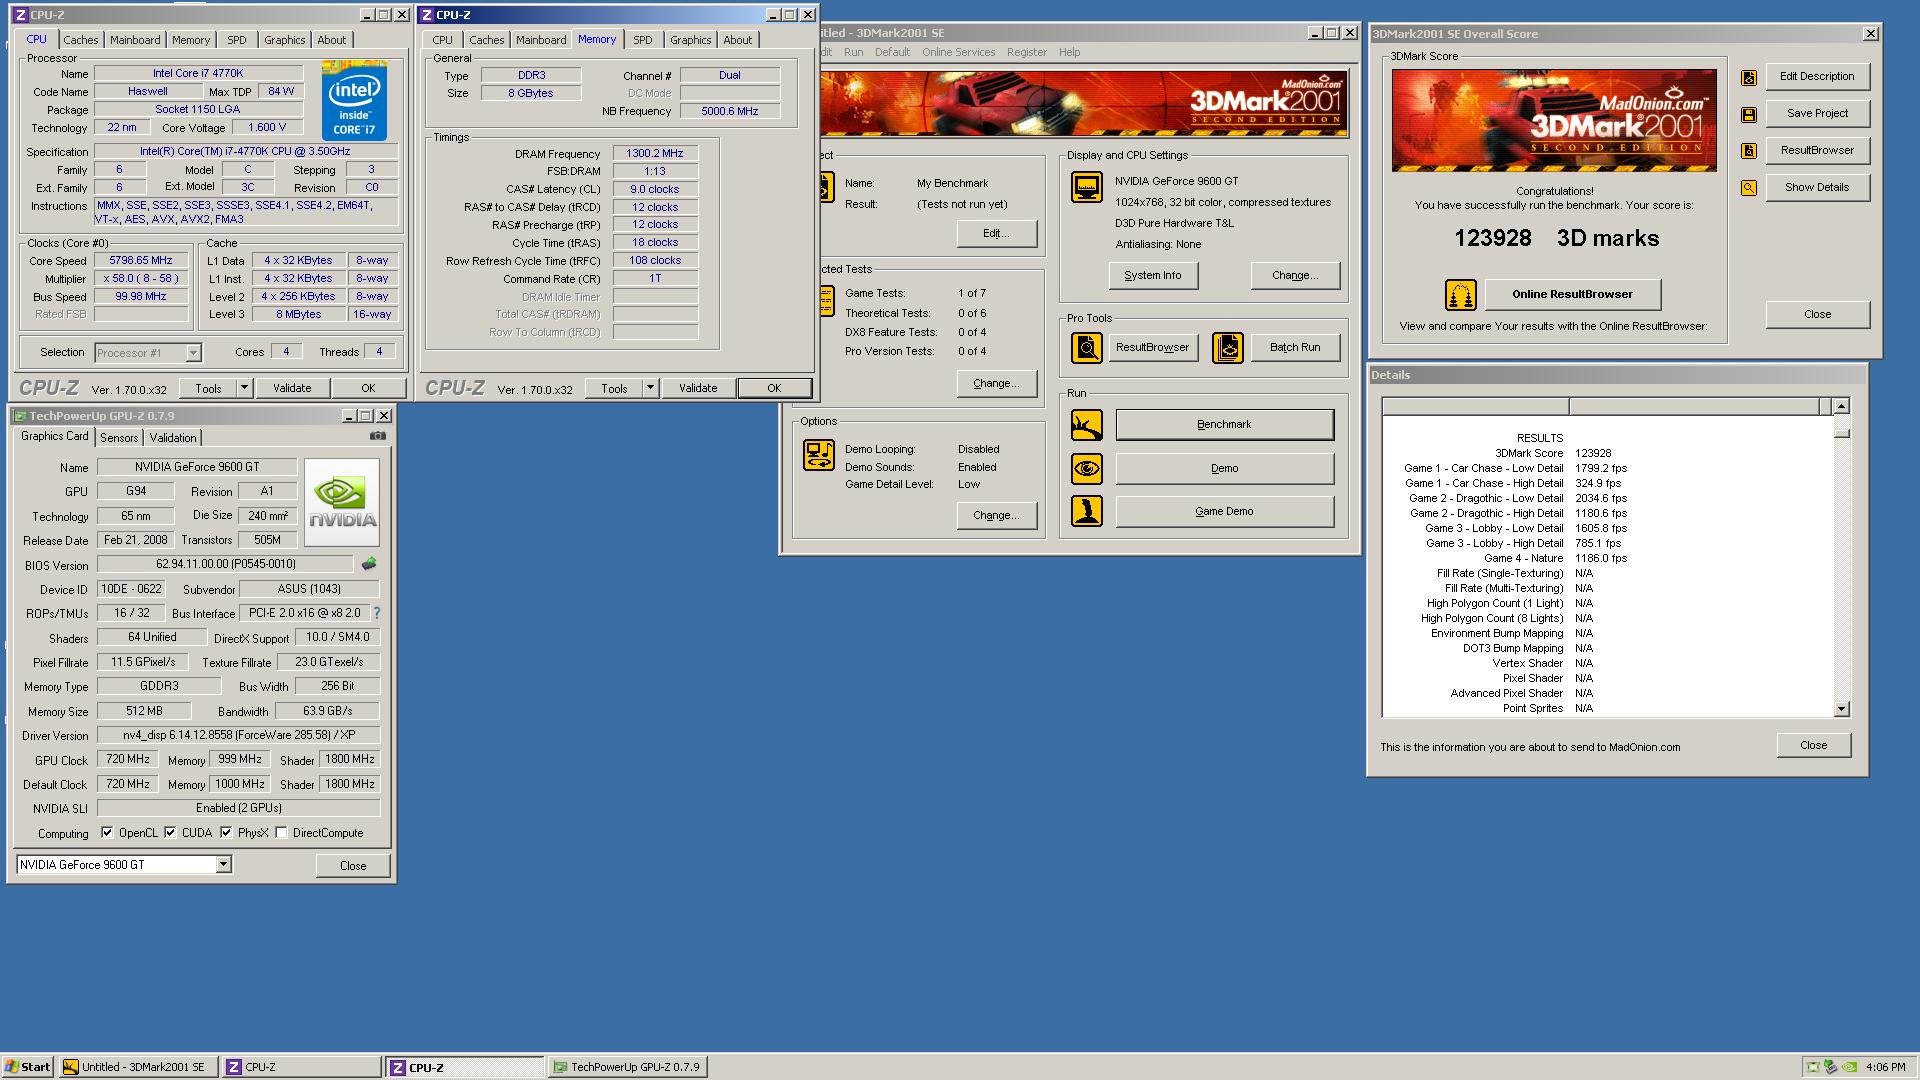The image size is (1920, 1080).
Task: Click Close button in GPU-Z
Action: (353, 866)
